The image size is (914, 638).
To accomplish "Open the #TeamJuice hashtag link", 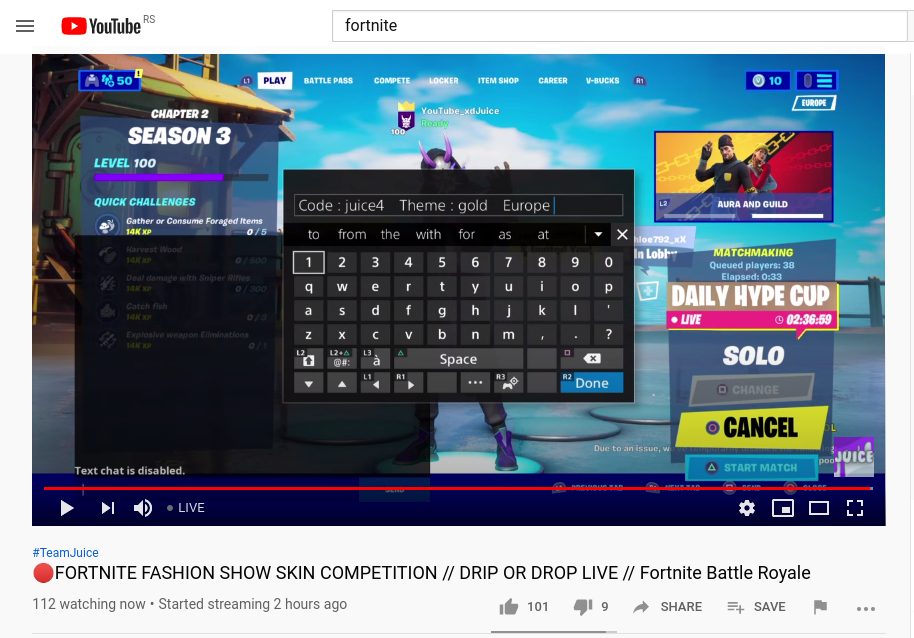I will [65, 553].
